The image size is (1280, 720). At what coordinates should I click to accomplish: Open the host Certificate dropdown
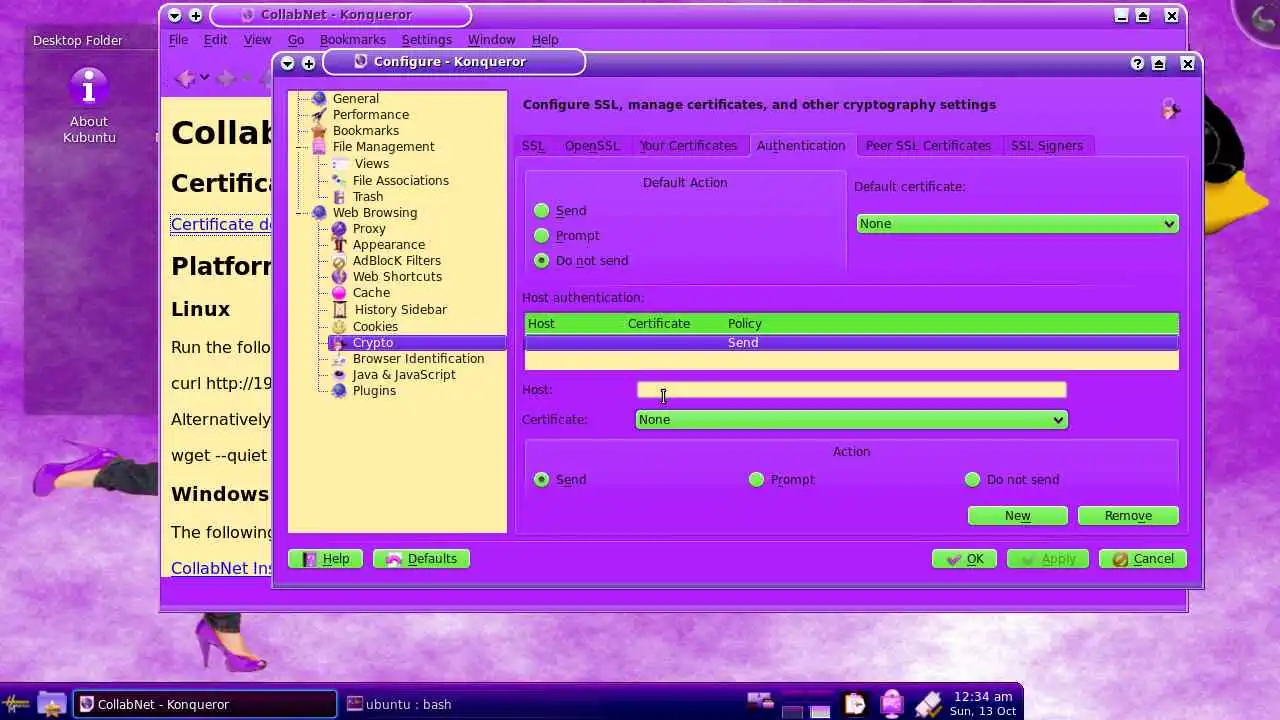(852, 419)
